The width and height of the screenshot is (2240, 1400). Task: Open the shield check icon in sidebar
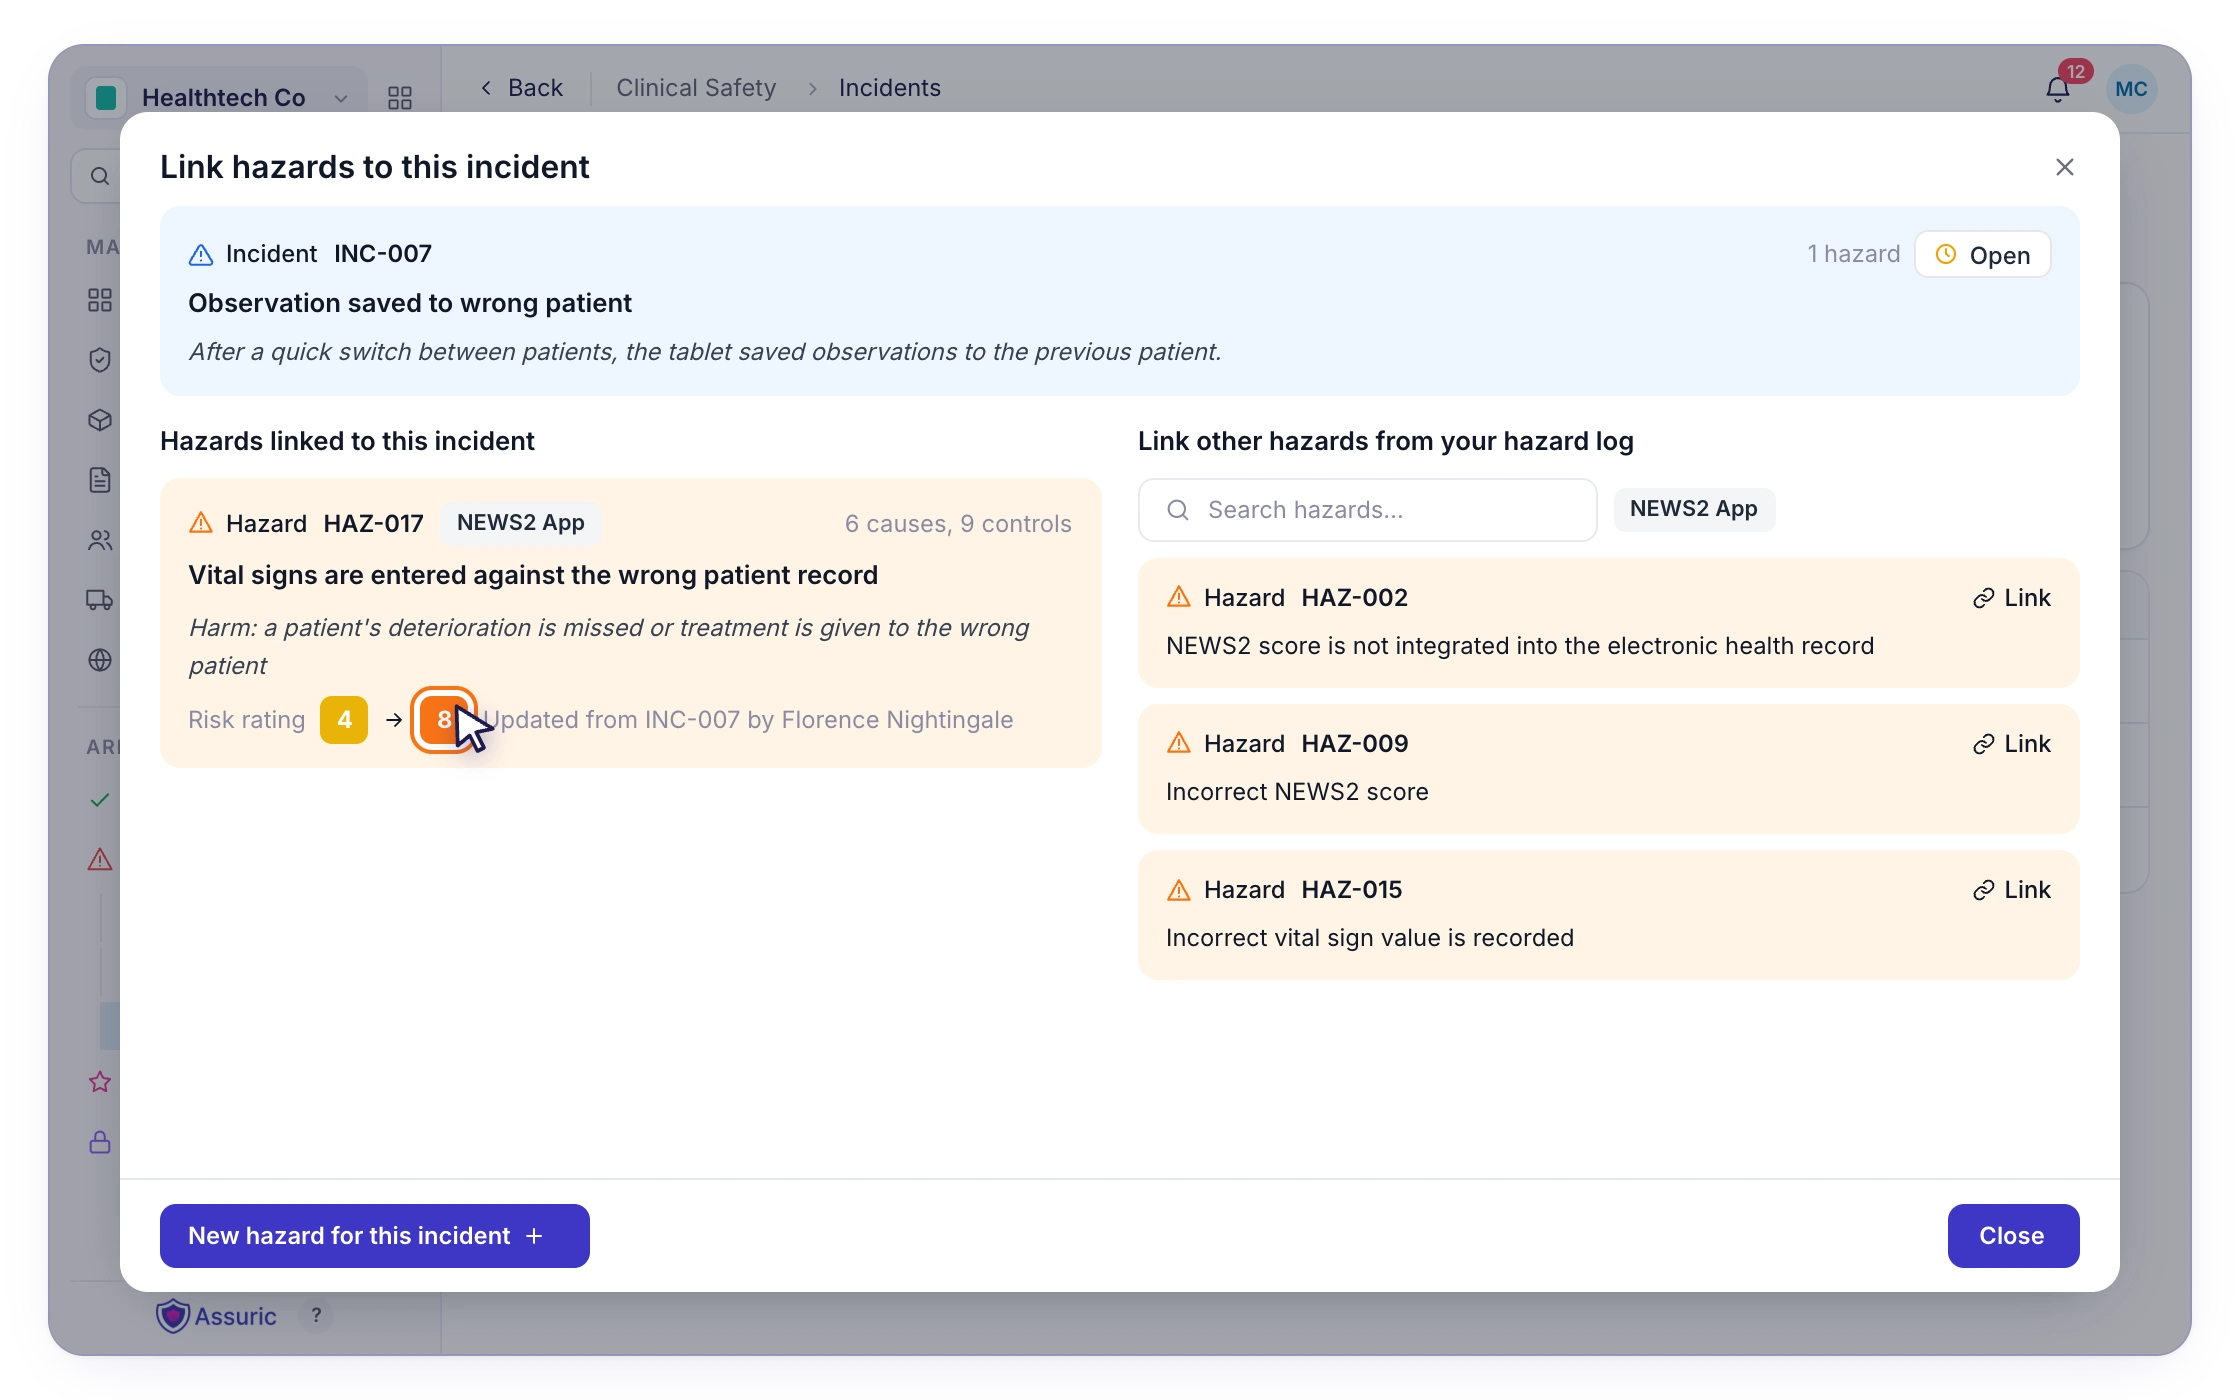(x=100, y=360)
